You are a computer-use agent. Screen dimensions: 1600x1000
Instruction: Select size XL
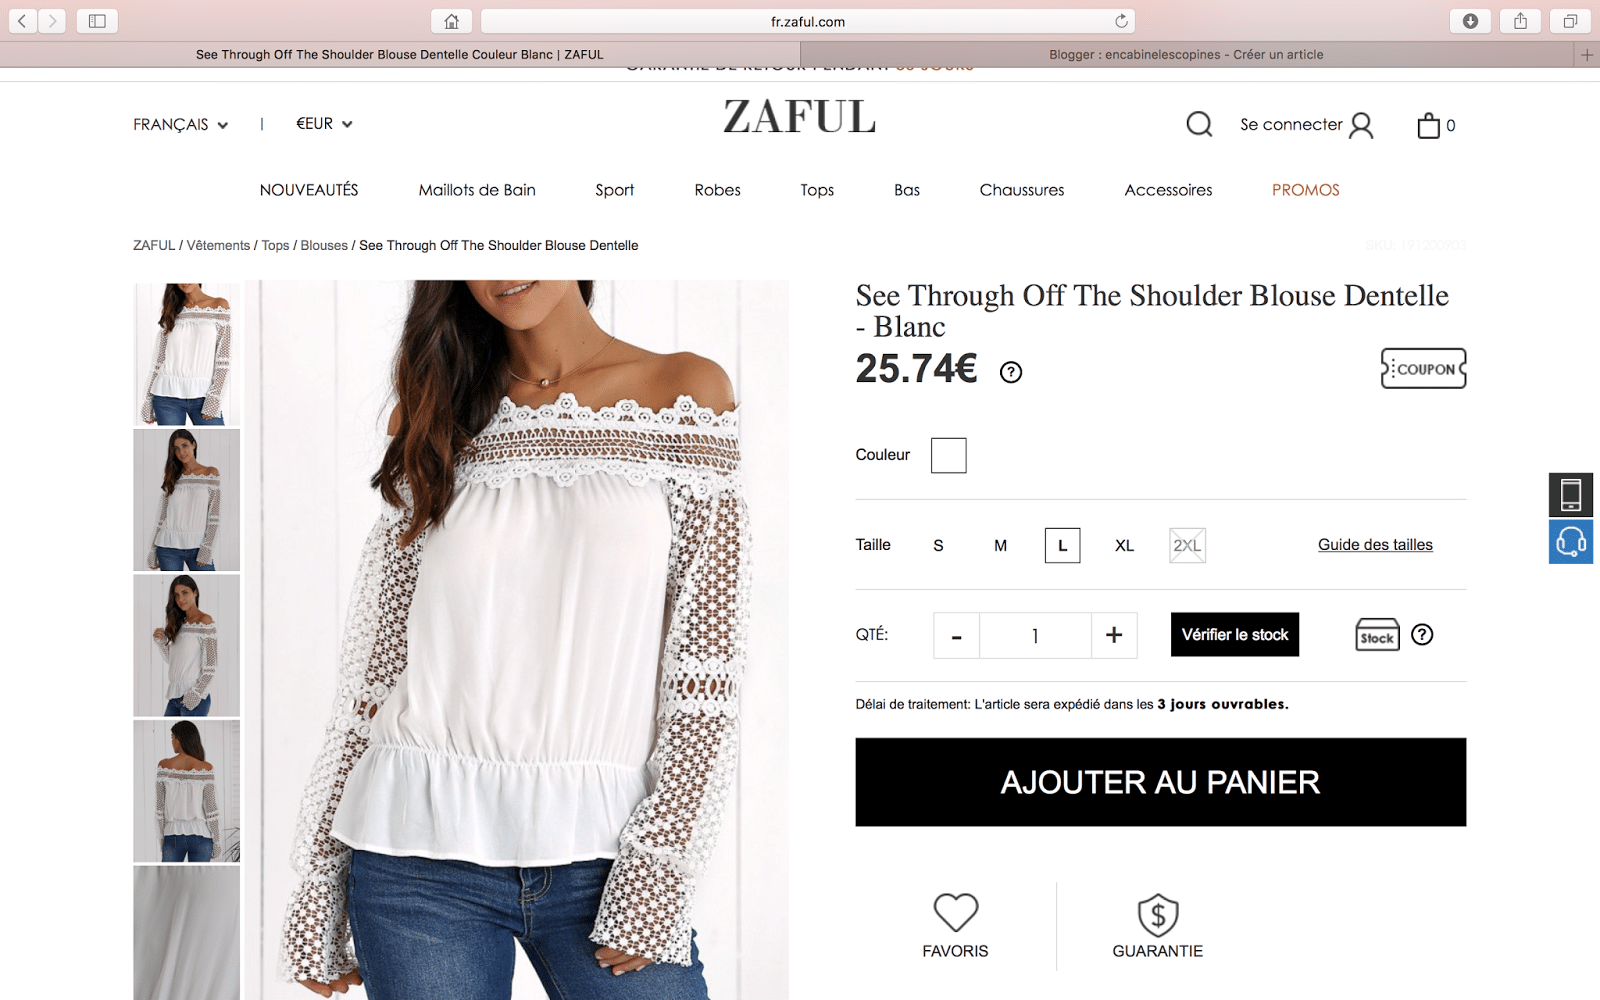1124,545
